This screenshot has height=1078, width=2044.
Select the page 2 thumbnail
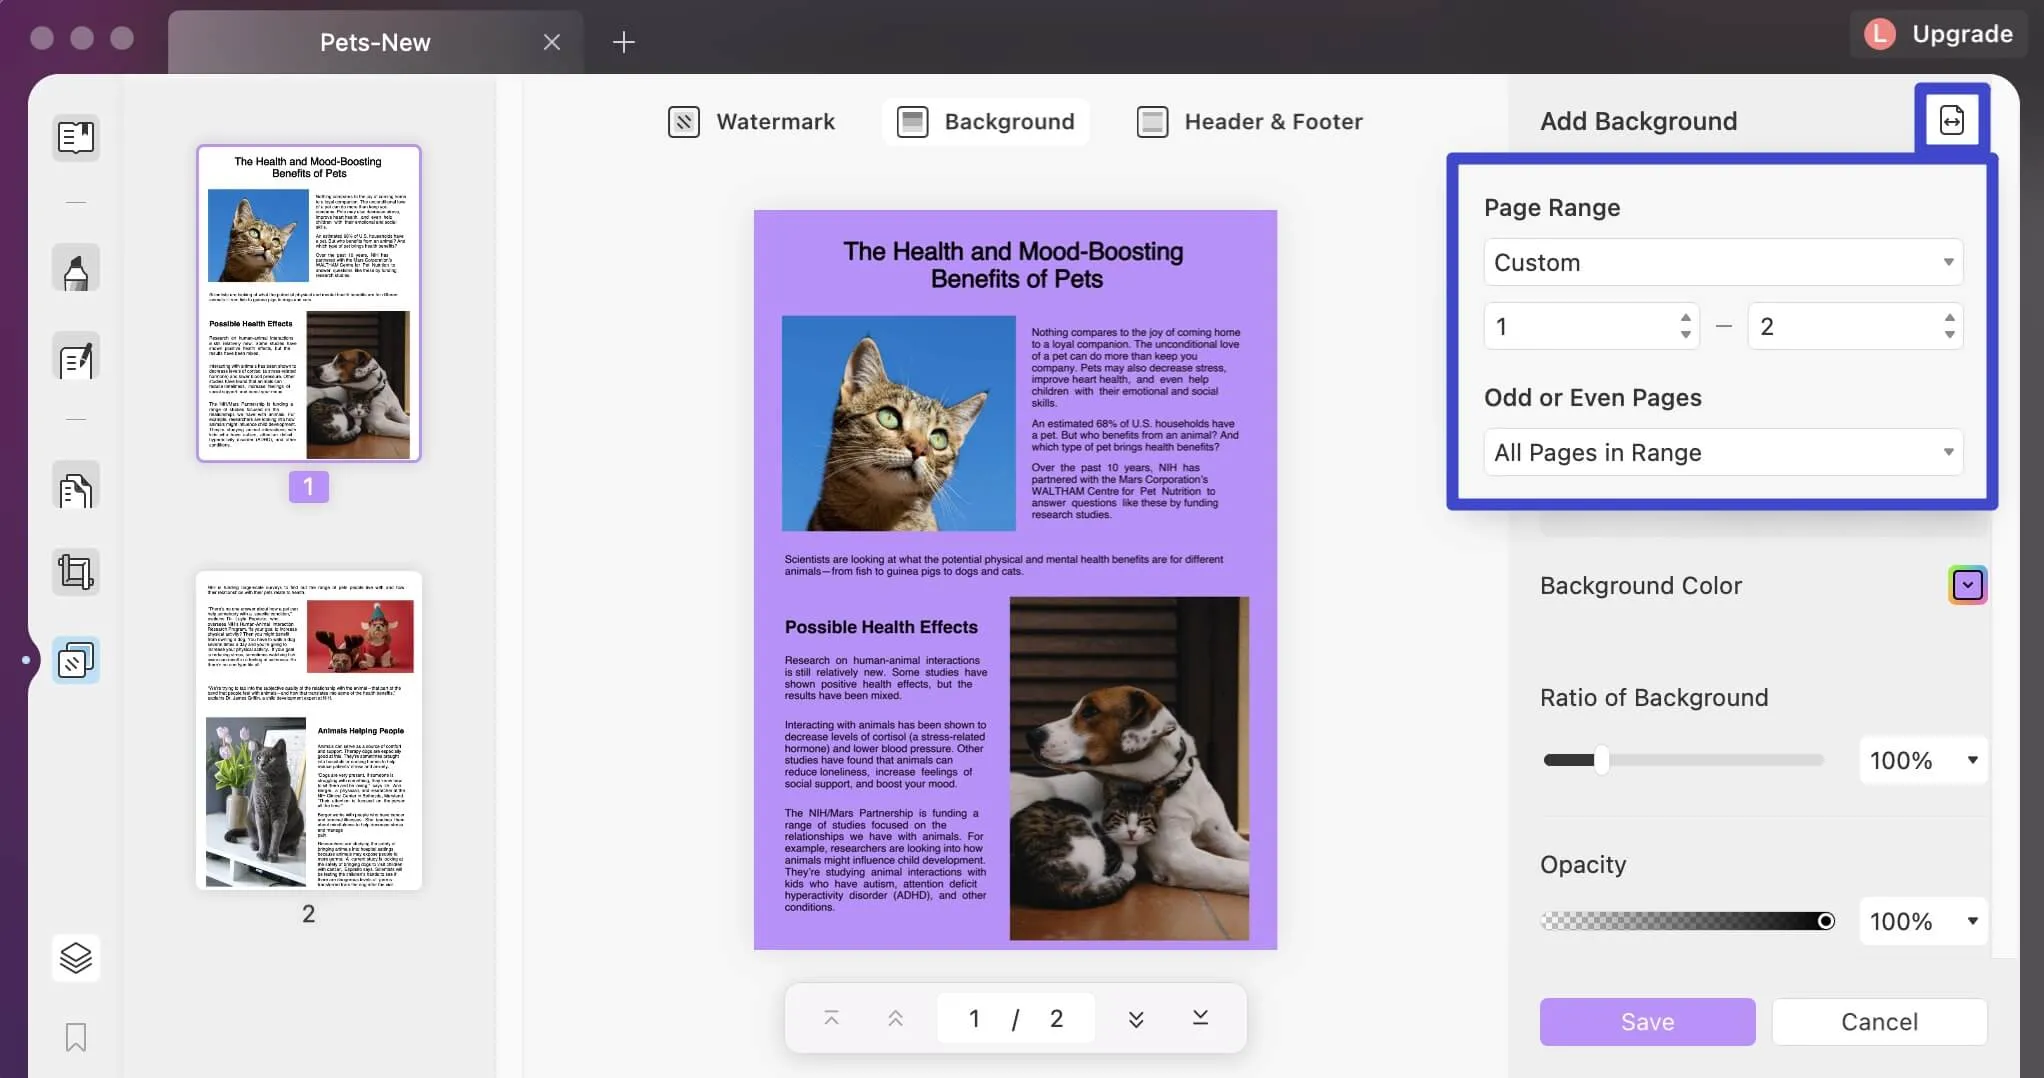pos(309,730)
